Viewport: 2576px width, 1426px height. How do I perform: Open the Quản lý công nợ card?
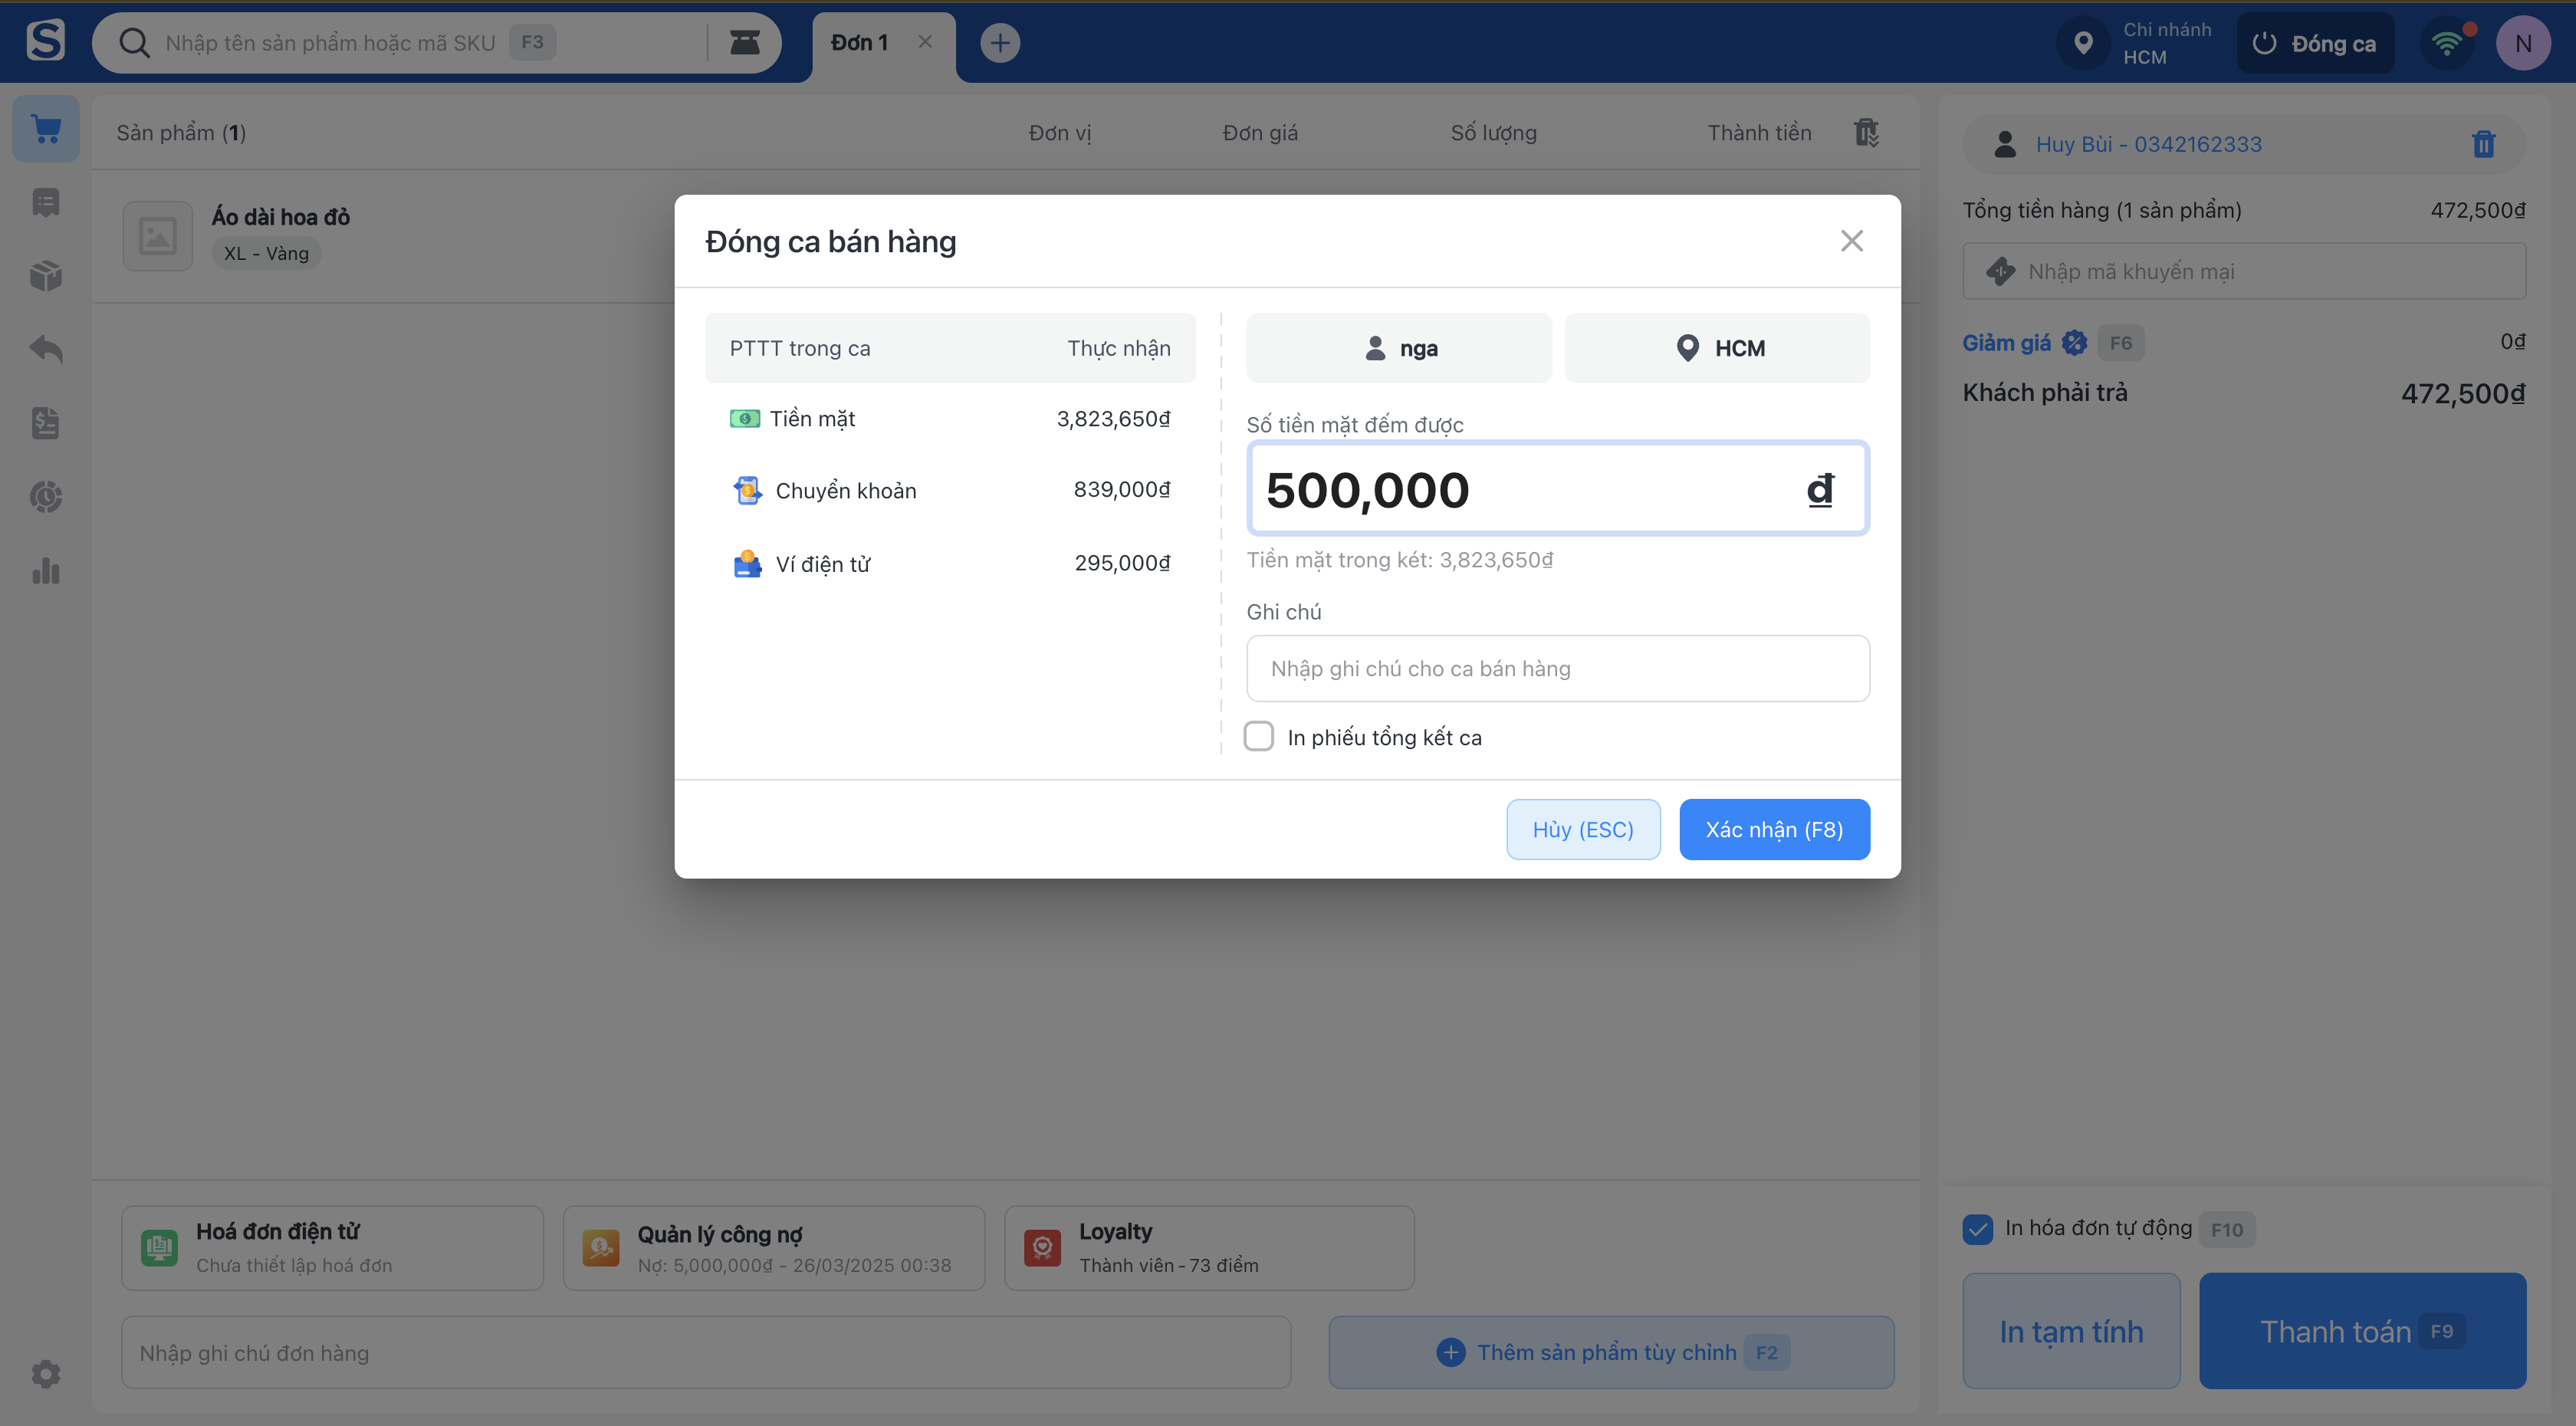774,1248
